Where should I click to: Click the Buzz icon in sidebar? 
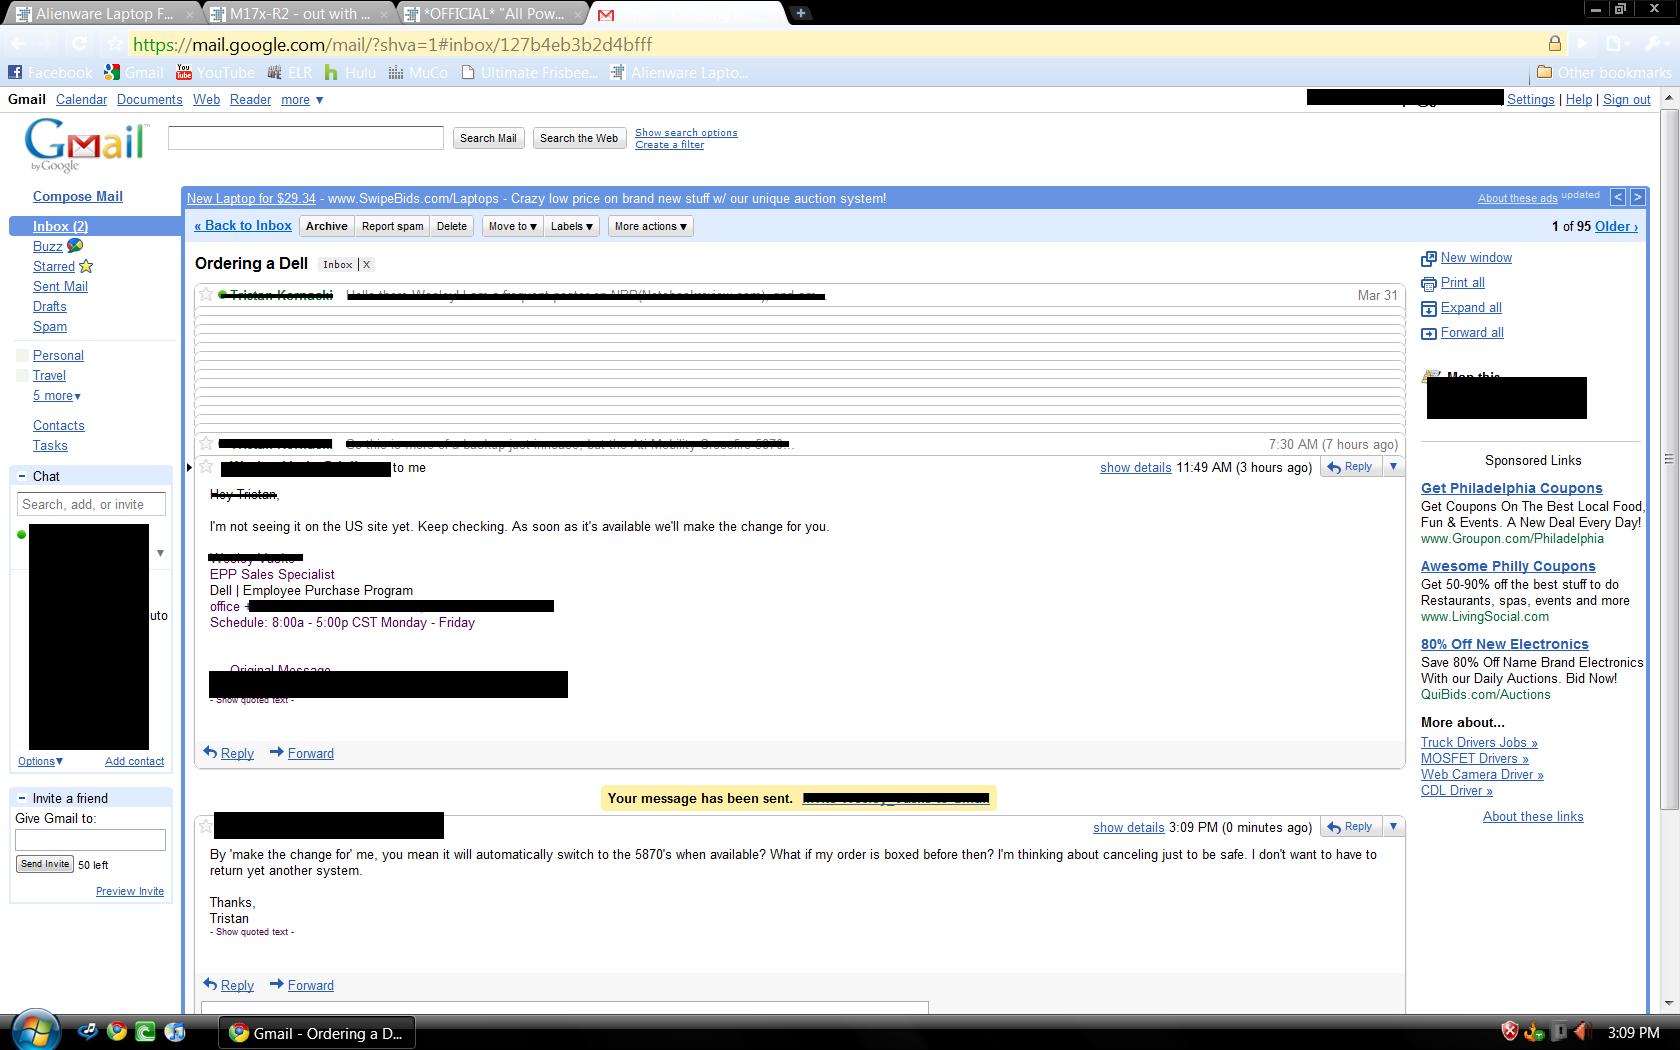(75, 245)
